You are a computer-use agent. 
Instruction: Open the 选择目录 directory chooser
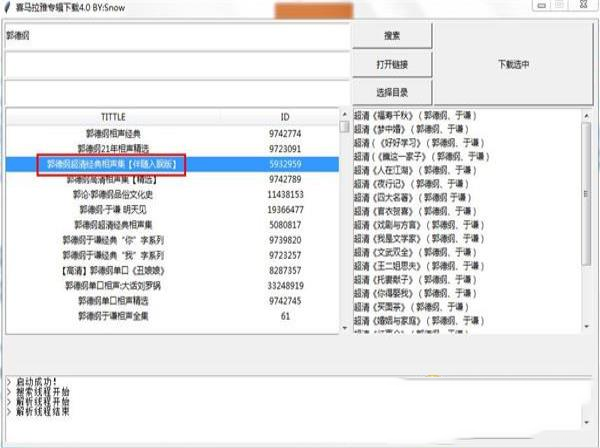click(391, 93)
